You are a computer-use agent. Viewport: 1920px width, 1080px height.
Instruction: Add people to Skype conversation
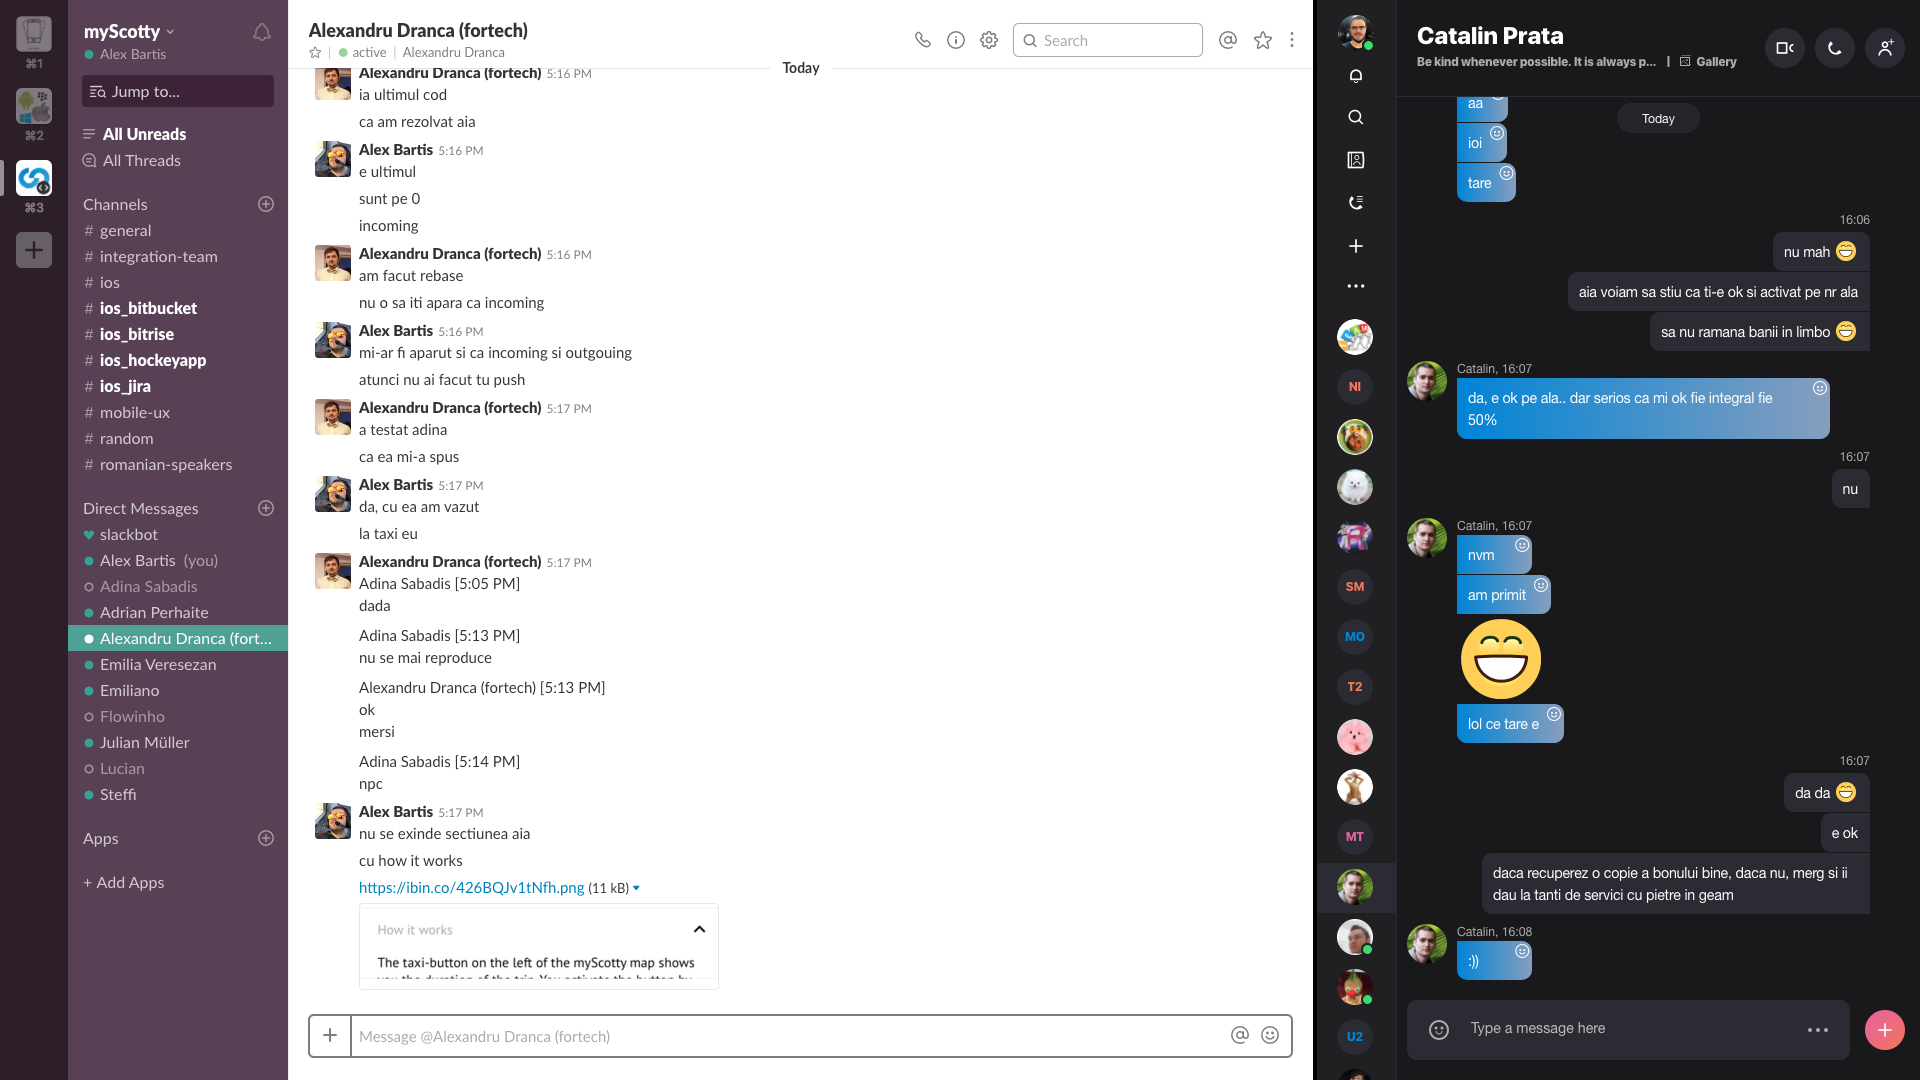click(1885, 48)
